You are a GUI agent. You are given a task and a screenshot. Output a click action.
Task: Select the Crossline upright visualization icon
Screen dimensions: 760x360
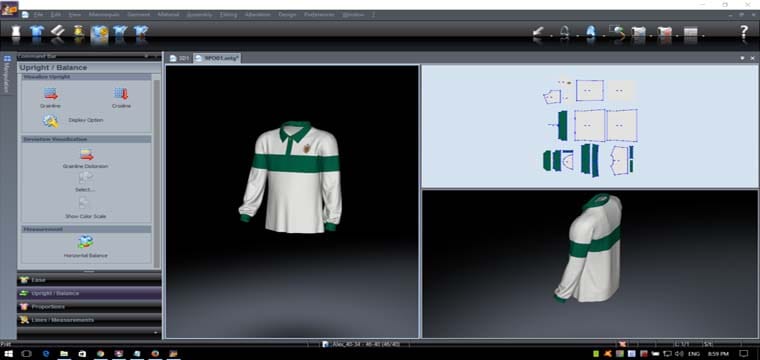121,94
